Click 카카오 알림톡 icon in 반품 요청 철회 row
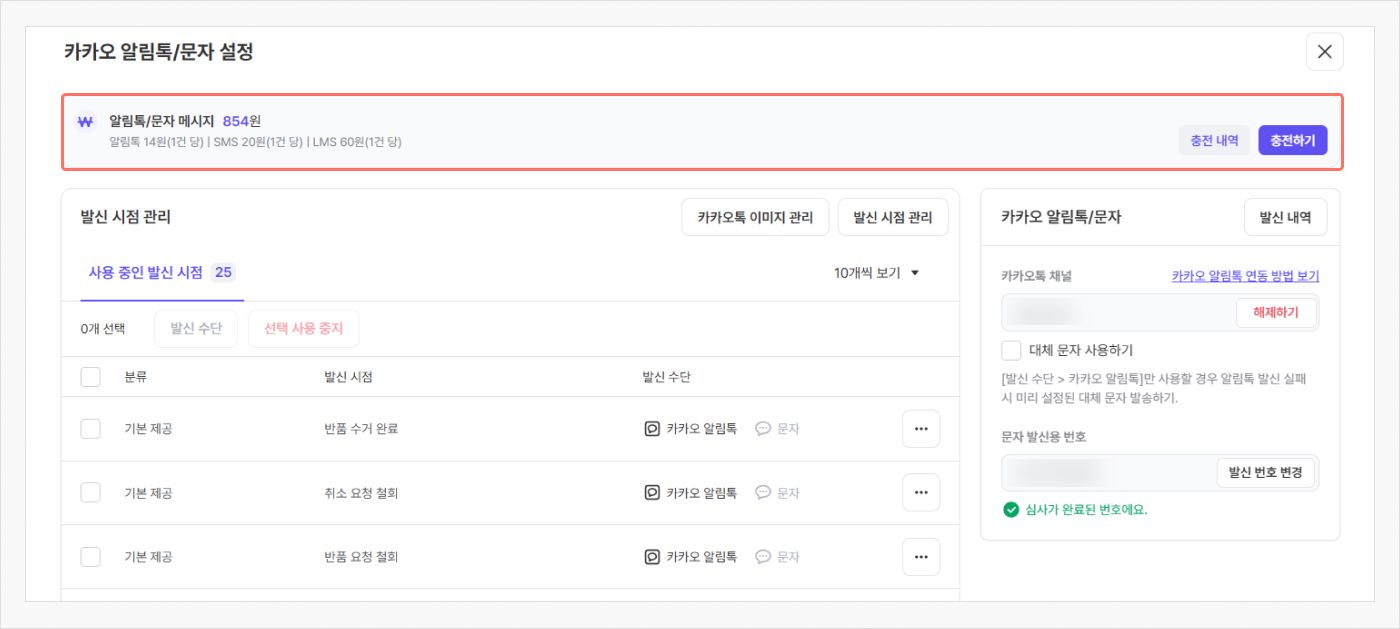 (x=652, y=557)
